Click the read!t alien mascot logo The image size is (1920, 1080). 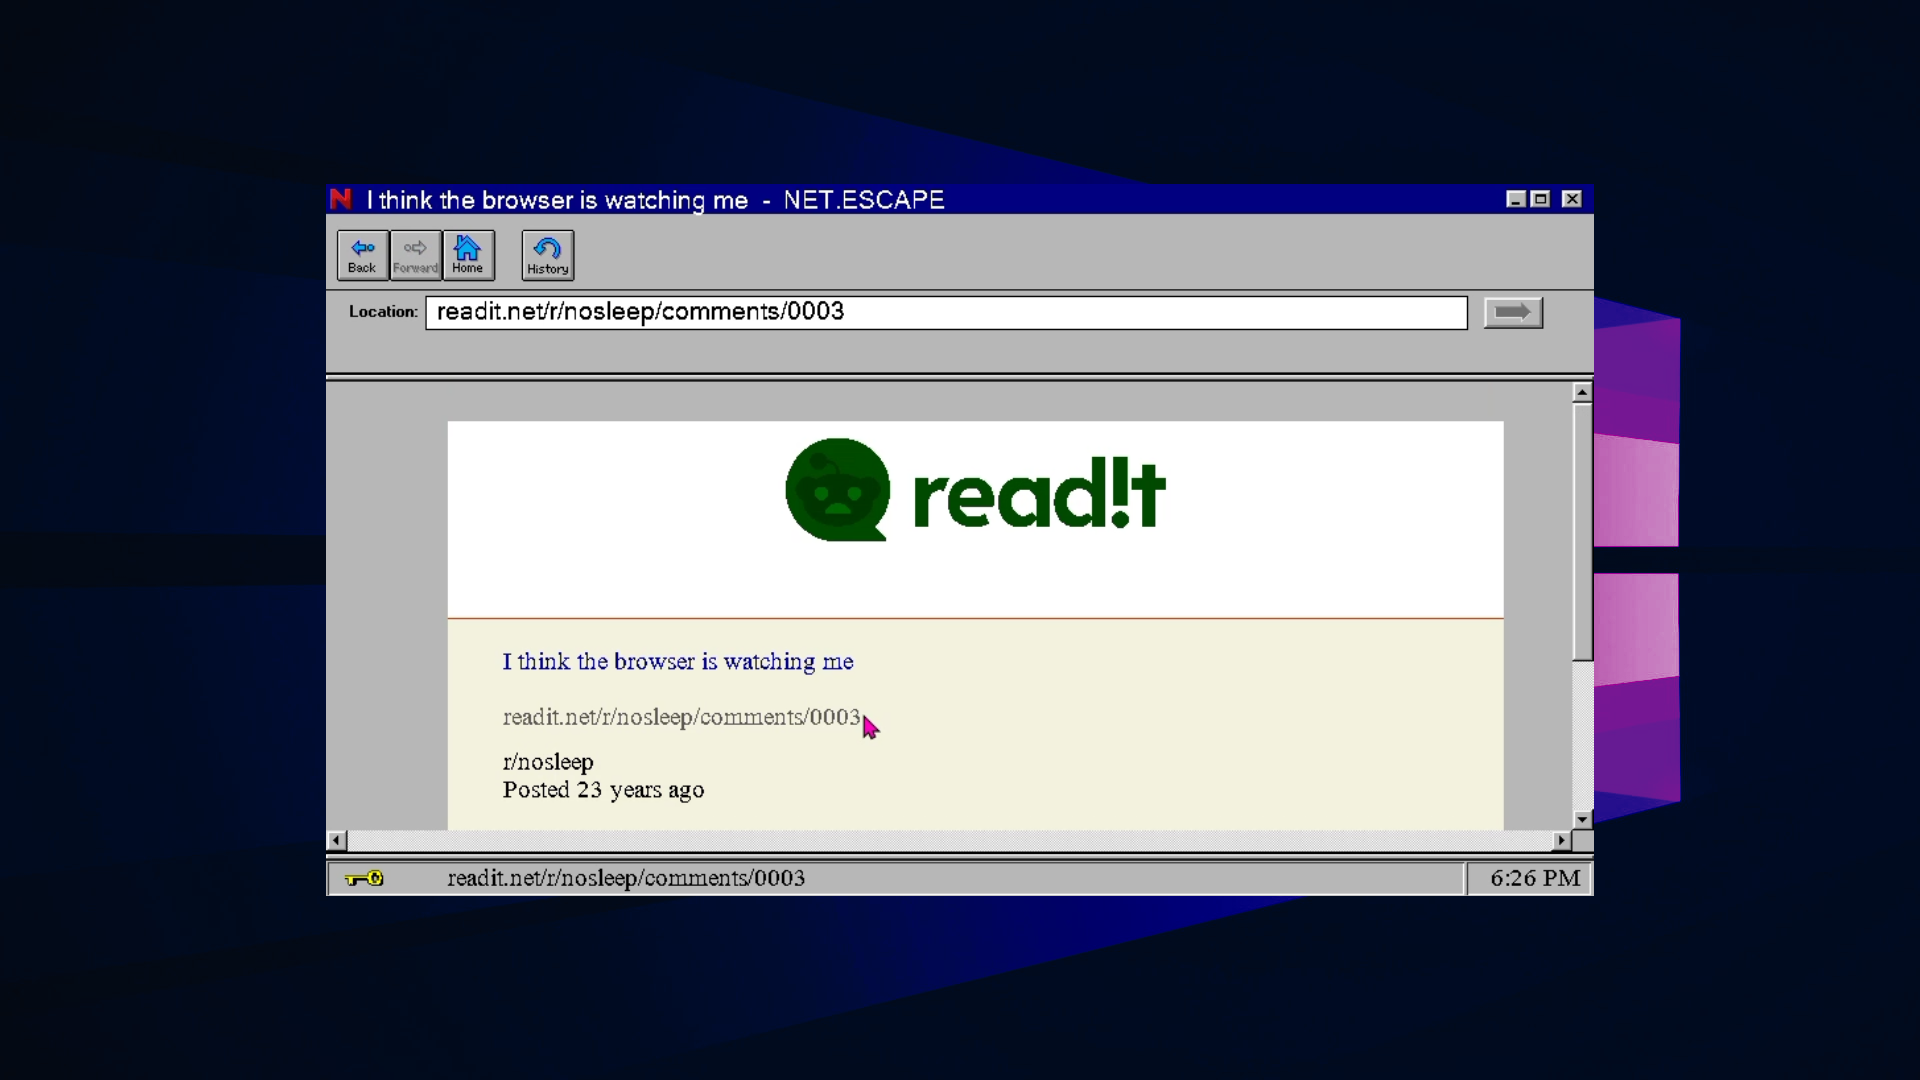pos(837,490)
